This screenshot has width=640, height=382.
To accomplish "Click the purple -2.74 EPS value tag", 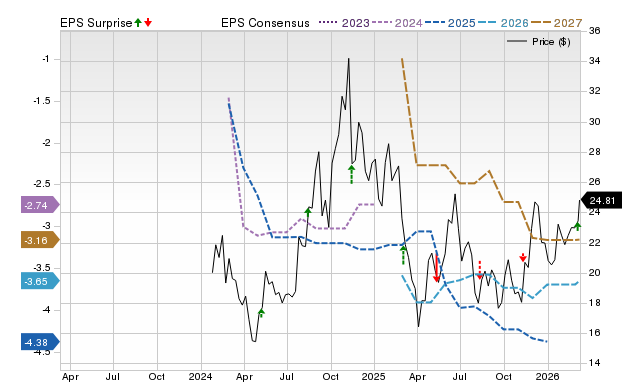I will tap(40, 205).
